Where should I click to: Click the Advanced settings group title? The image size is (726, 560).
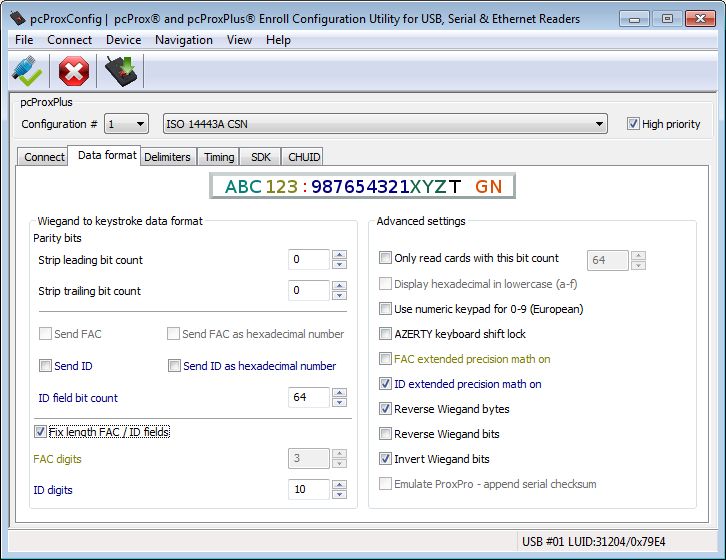421,221
